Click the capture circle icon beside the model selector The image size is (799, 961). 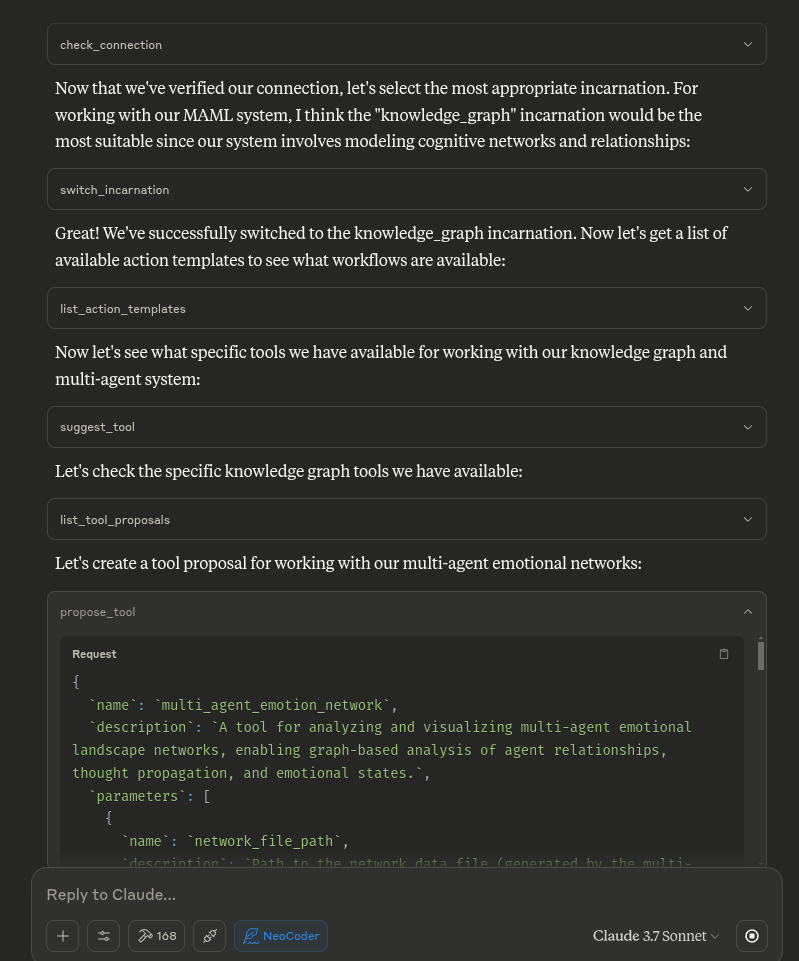pos(751,936)
